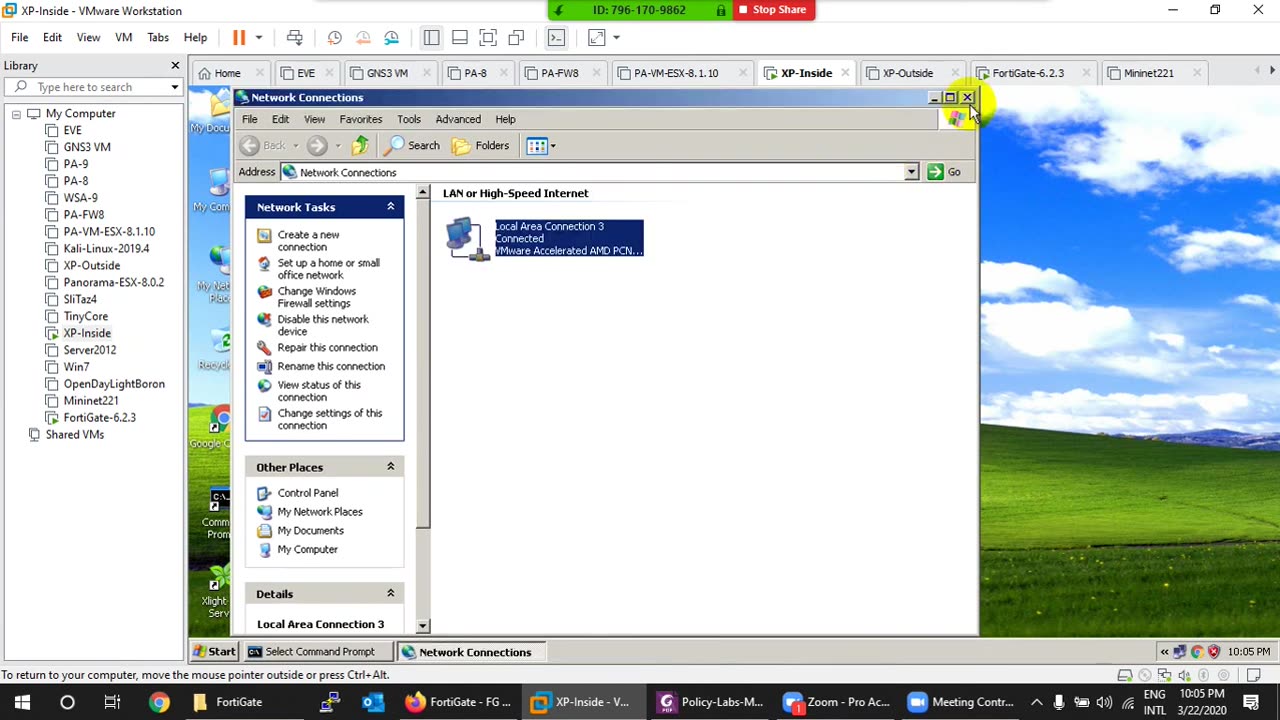Open the VMware Tabs menu
1280x720 pixels.
click(x=158, y=37)
